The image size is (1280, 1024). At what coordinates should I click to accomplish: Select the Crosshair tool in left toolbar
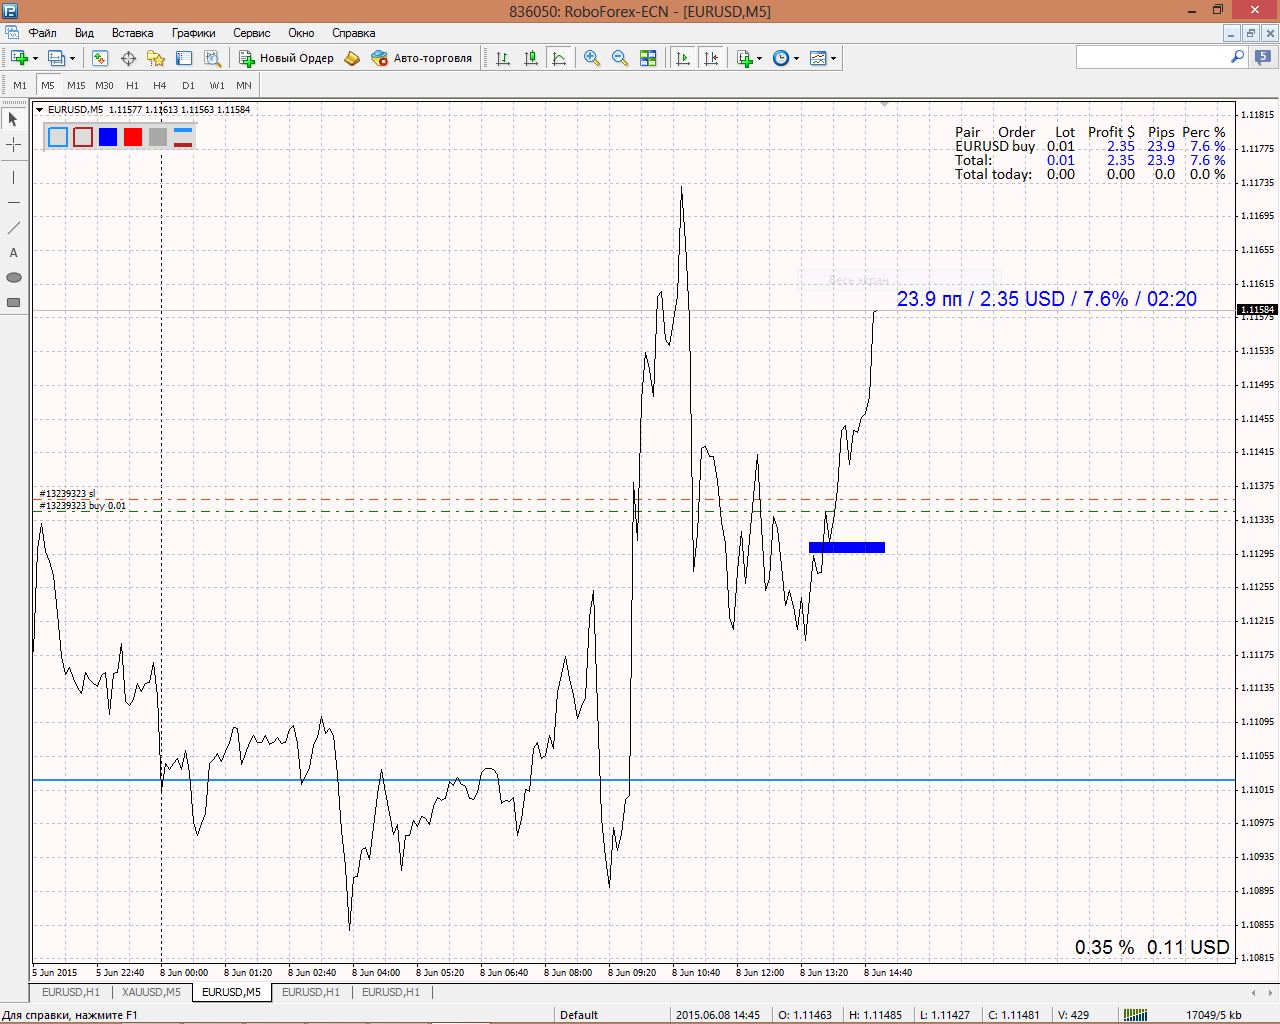[x=13, y=145]
